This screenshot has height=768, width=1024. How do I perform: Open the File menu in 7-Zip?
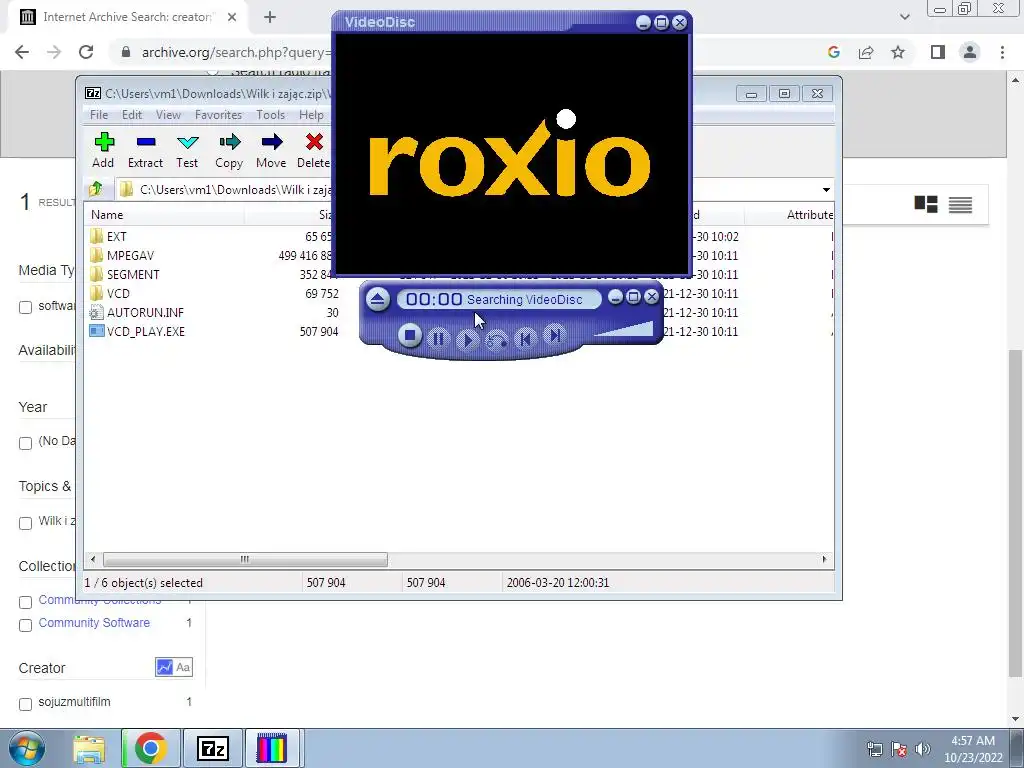pos(99,115)
